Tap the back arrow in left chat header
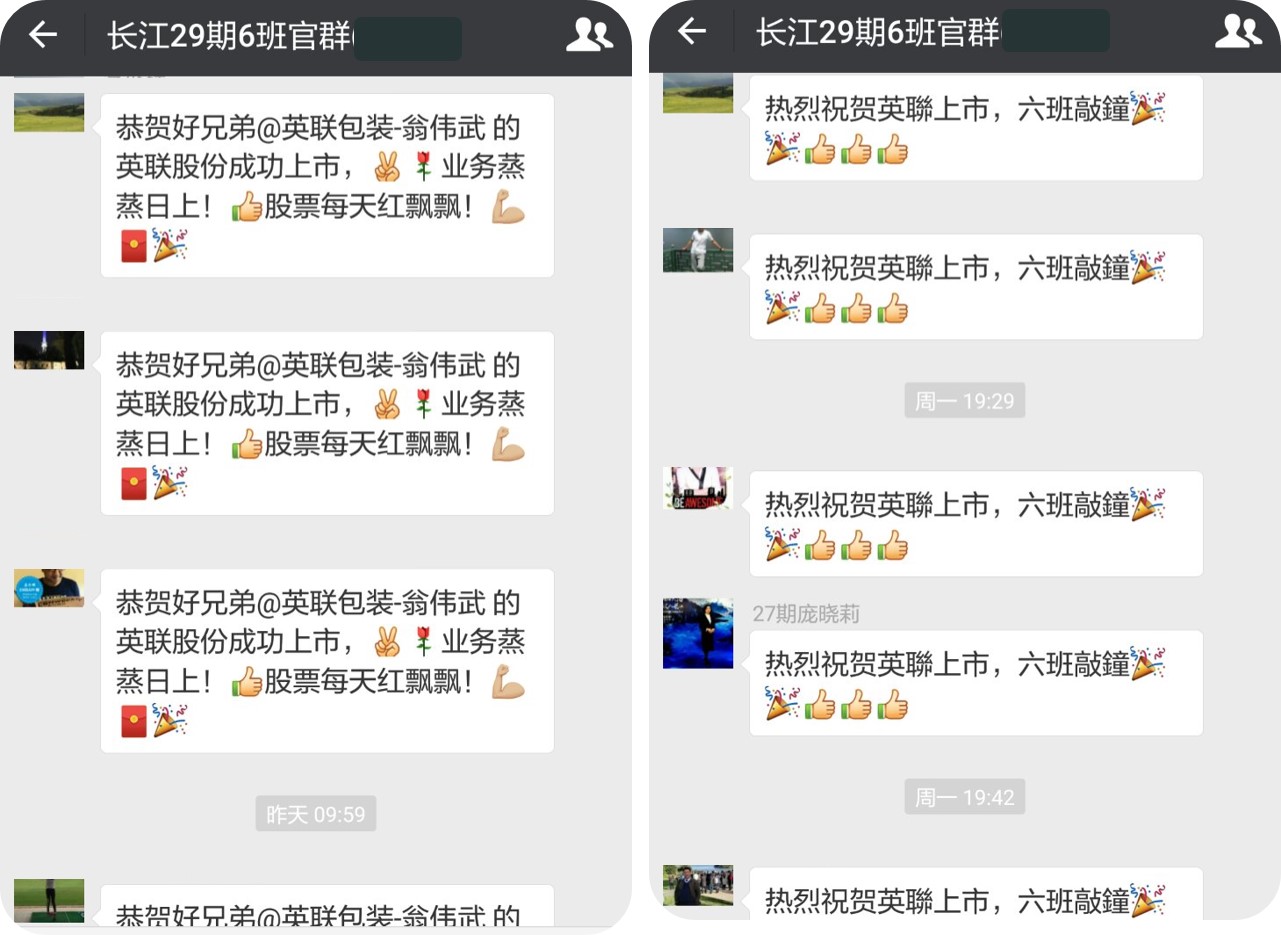This screenshot has height=935, width=1281. (x=43, y=35)
